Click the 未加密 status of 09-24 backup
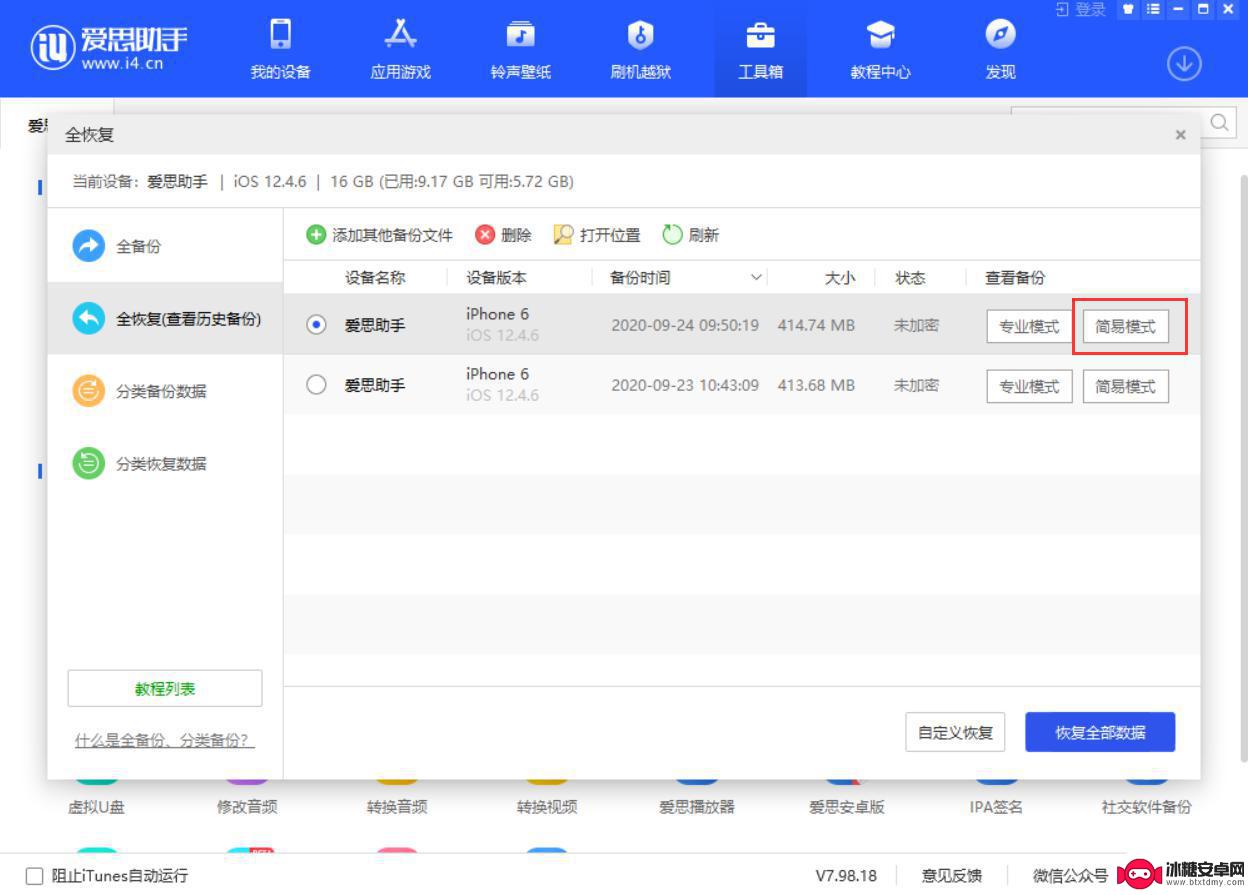 pyautogui.click(x=916, y=325)
